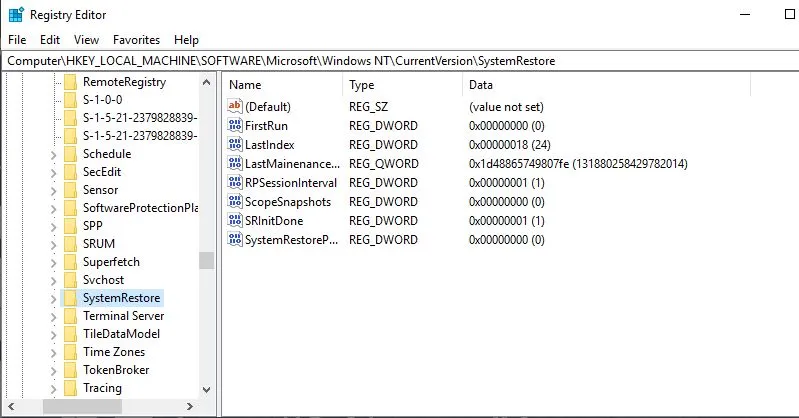The width and height of the screenshot is (799, 418).
Task: Expand the Tracing key
Action: coord(53,388)
